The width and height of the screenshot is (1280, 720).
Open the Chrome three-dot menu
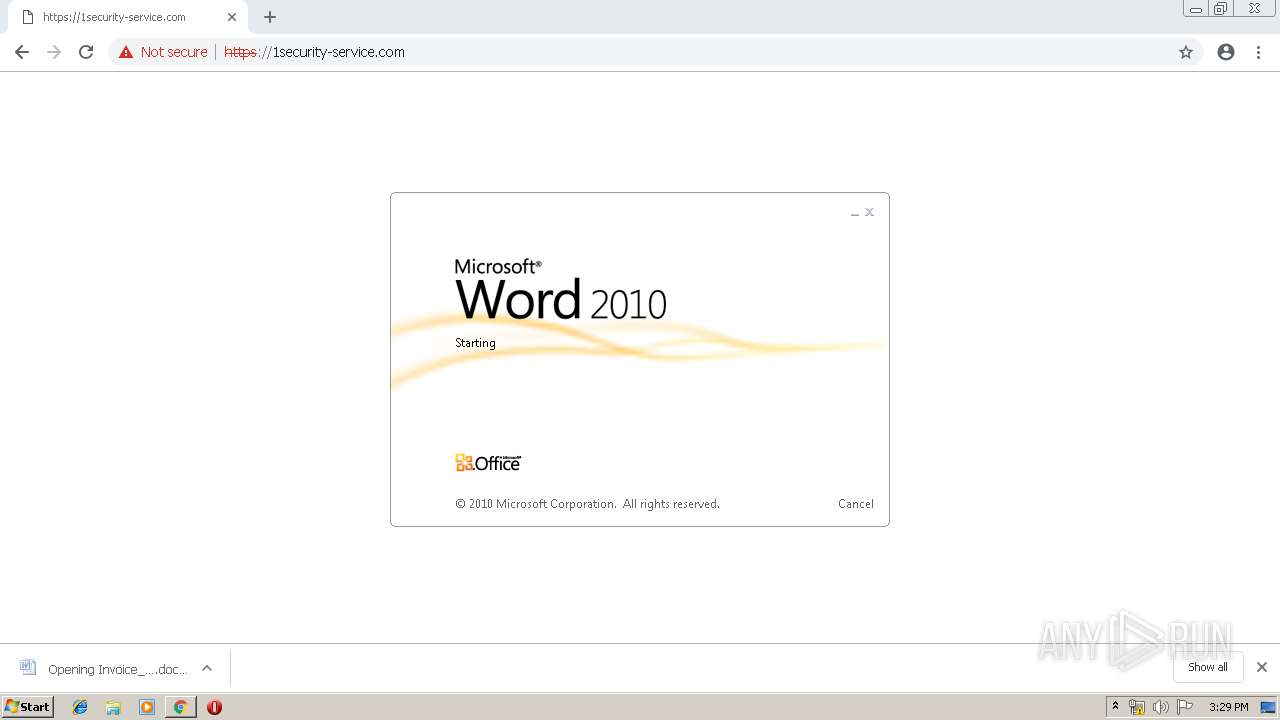click(x=1259, y=52)
